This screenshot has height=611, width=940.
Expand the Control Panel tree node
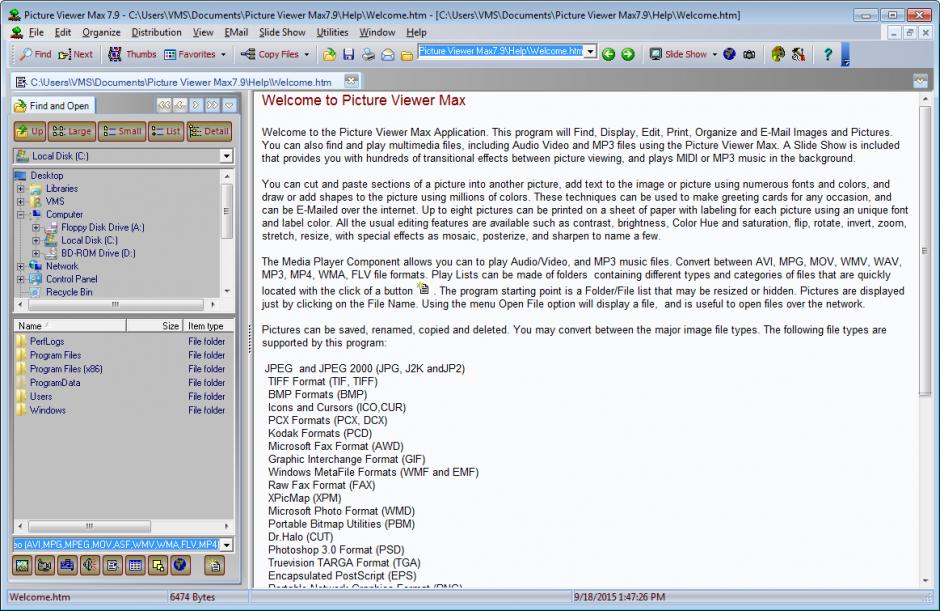coord(21,279)
